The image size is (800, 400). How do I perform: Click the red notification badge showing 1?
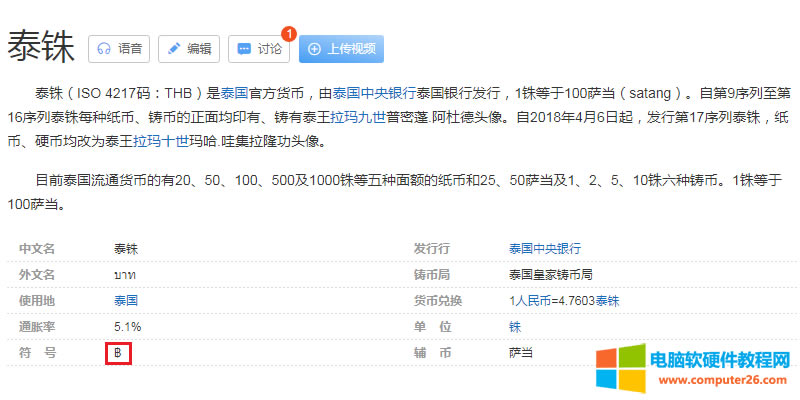tap(290, 35)
